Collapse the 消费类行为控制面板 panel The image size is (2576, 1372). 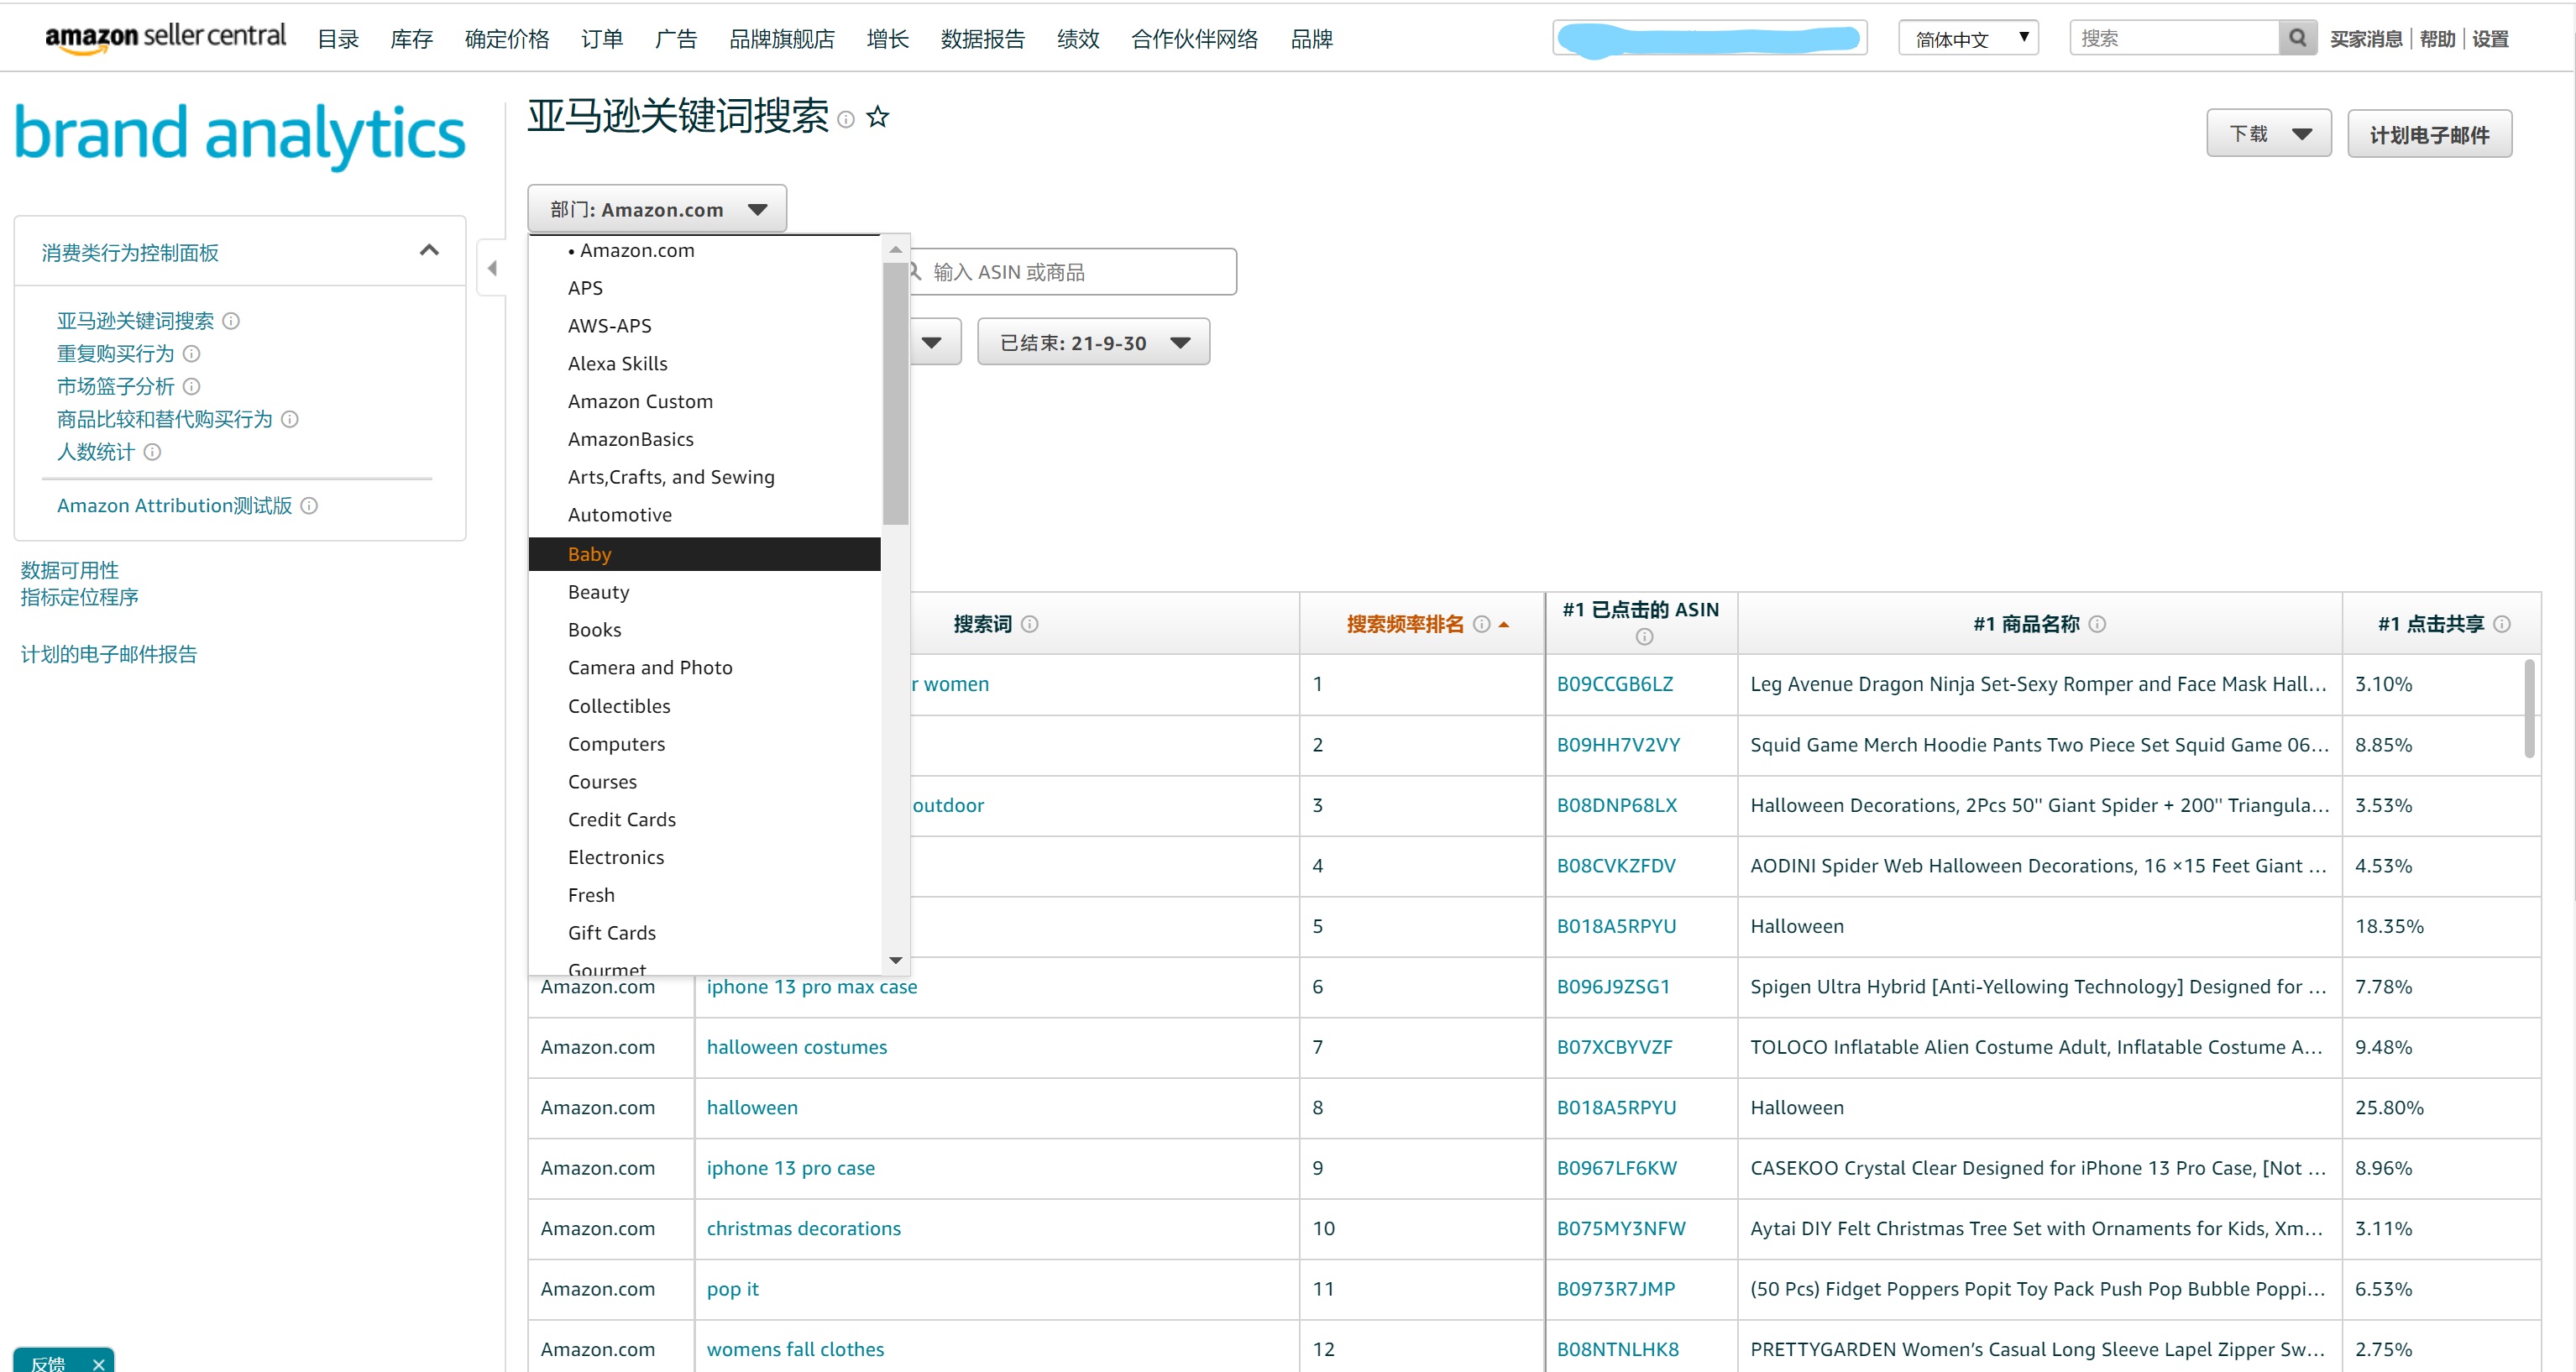point(429,250)
